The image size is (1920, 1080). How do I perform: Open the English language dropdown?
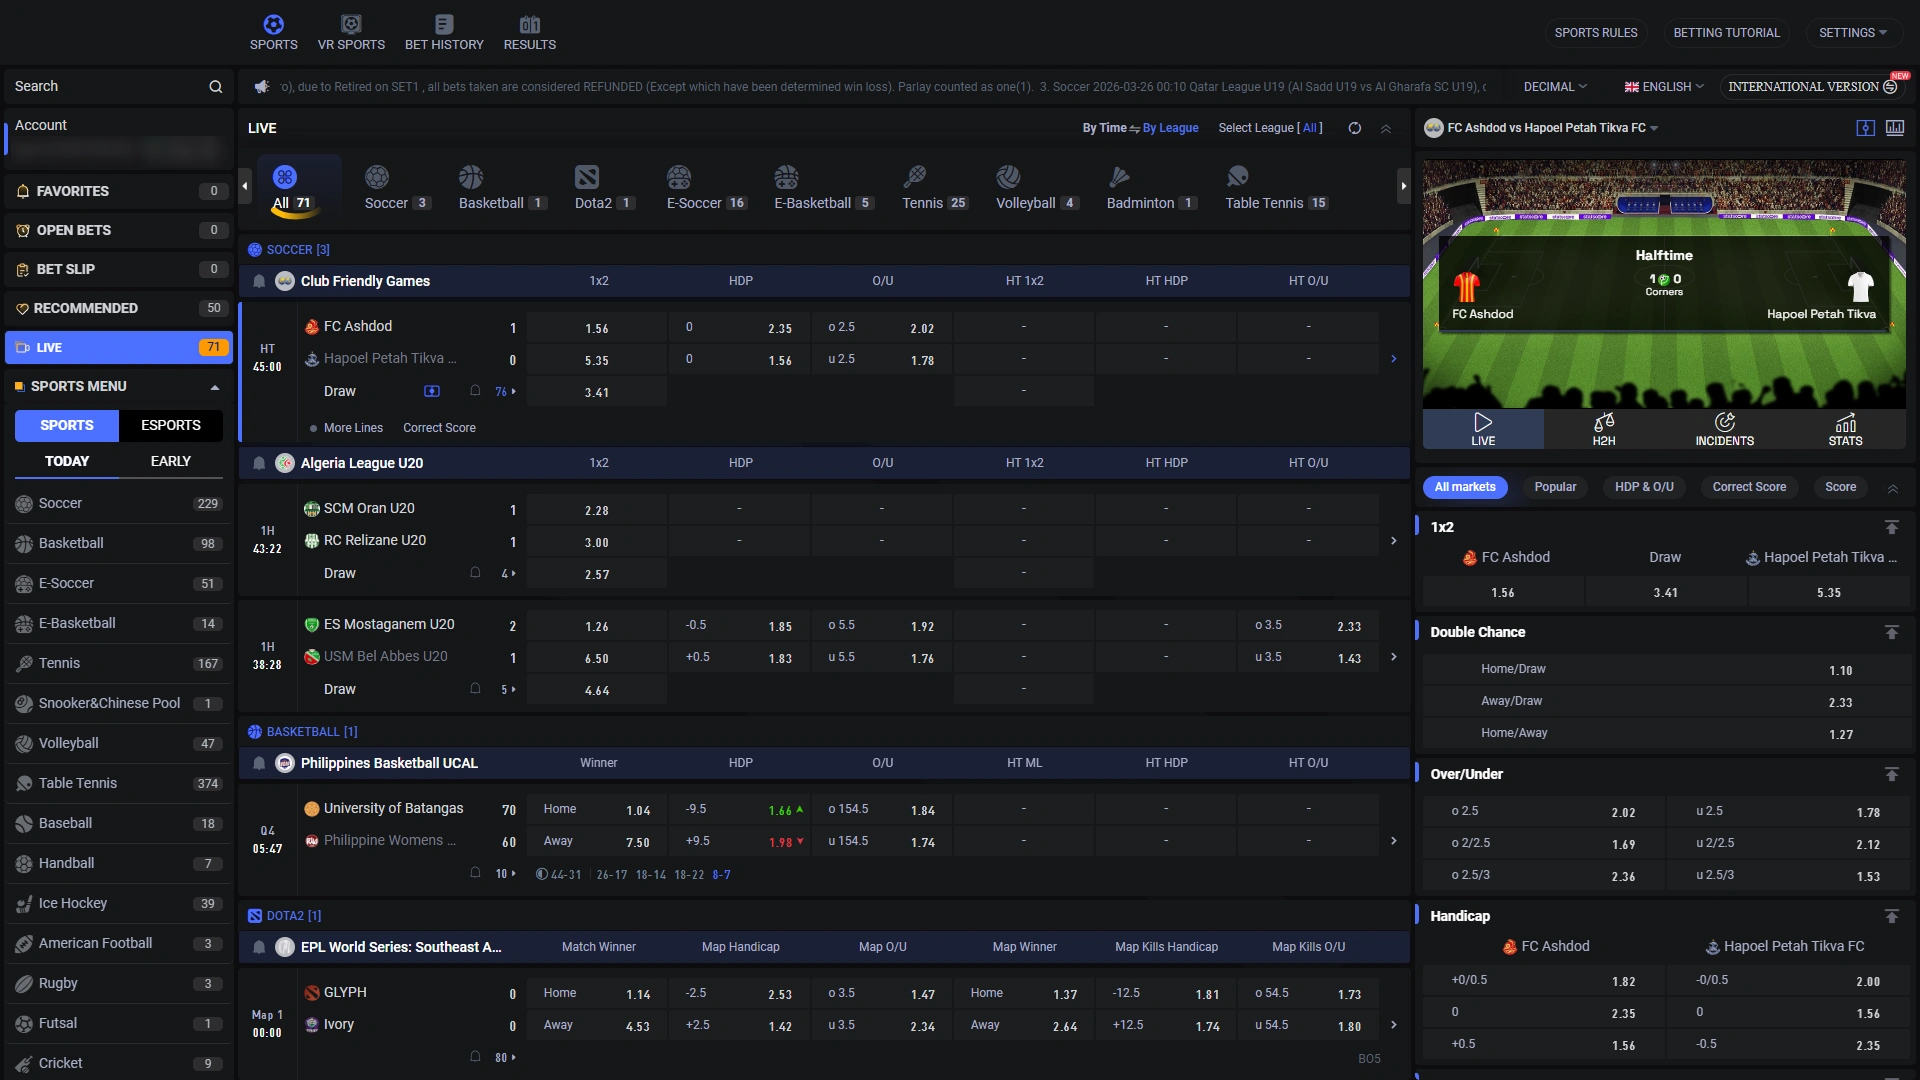tap(1663, 87)
